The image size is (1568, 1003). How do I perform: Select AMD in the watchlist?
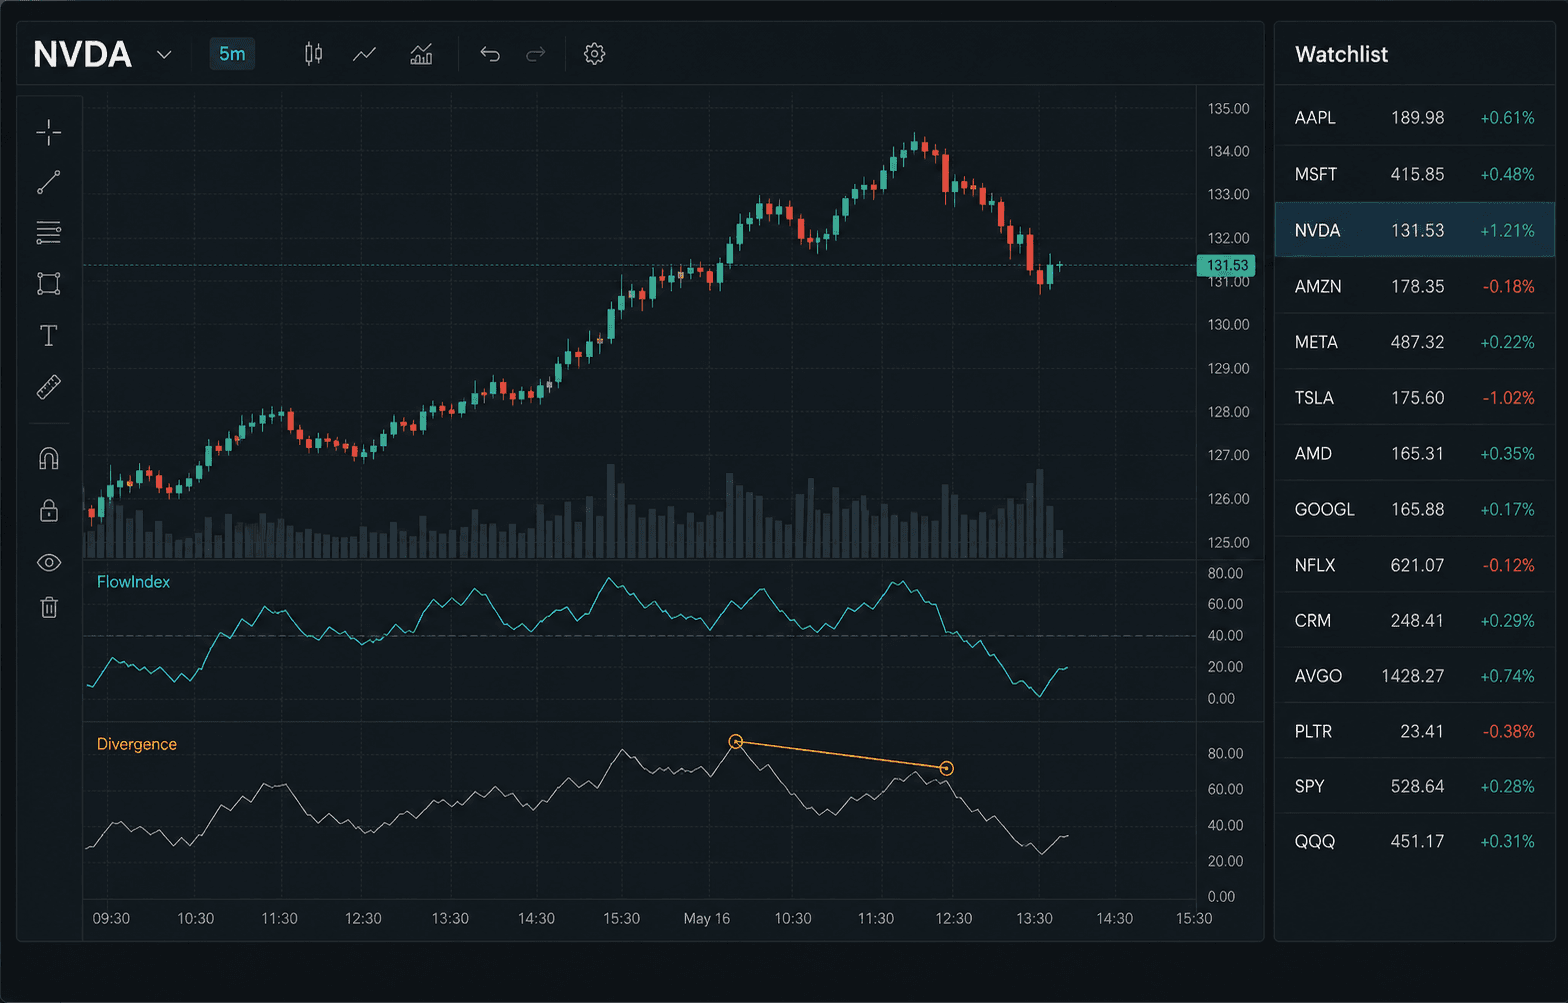1414,454
